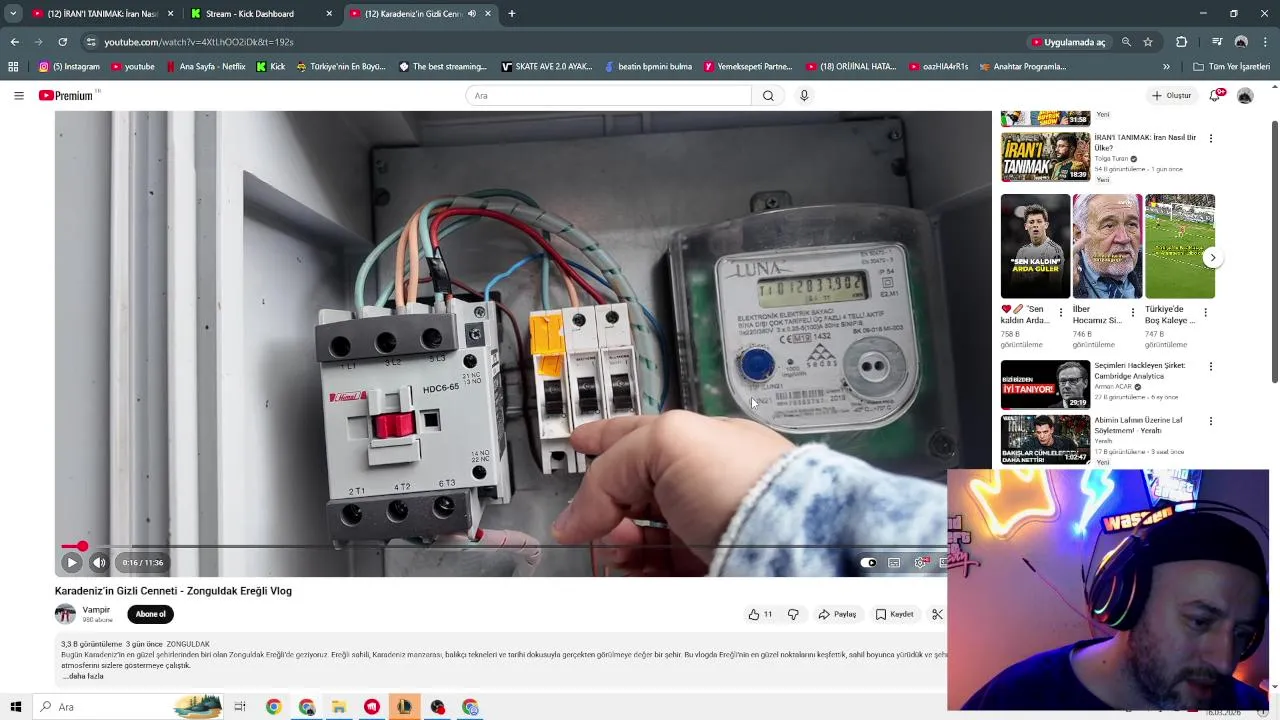The width and height of the screenshot is (1280, 720).
Task: Select the Karadeniz'in Gizli Cenneti tab
Action: click(x=421, y=14)
